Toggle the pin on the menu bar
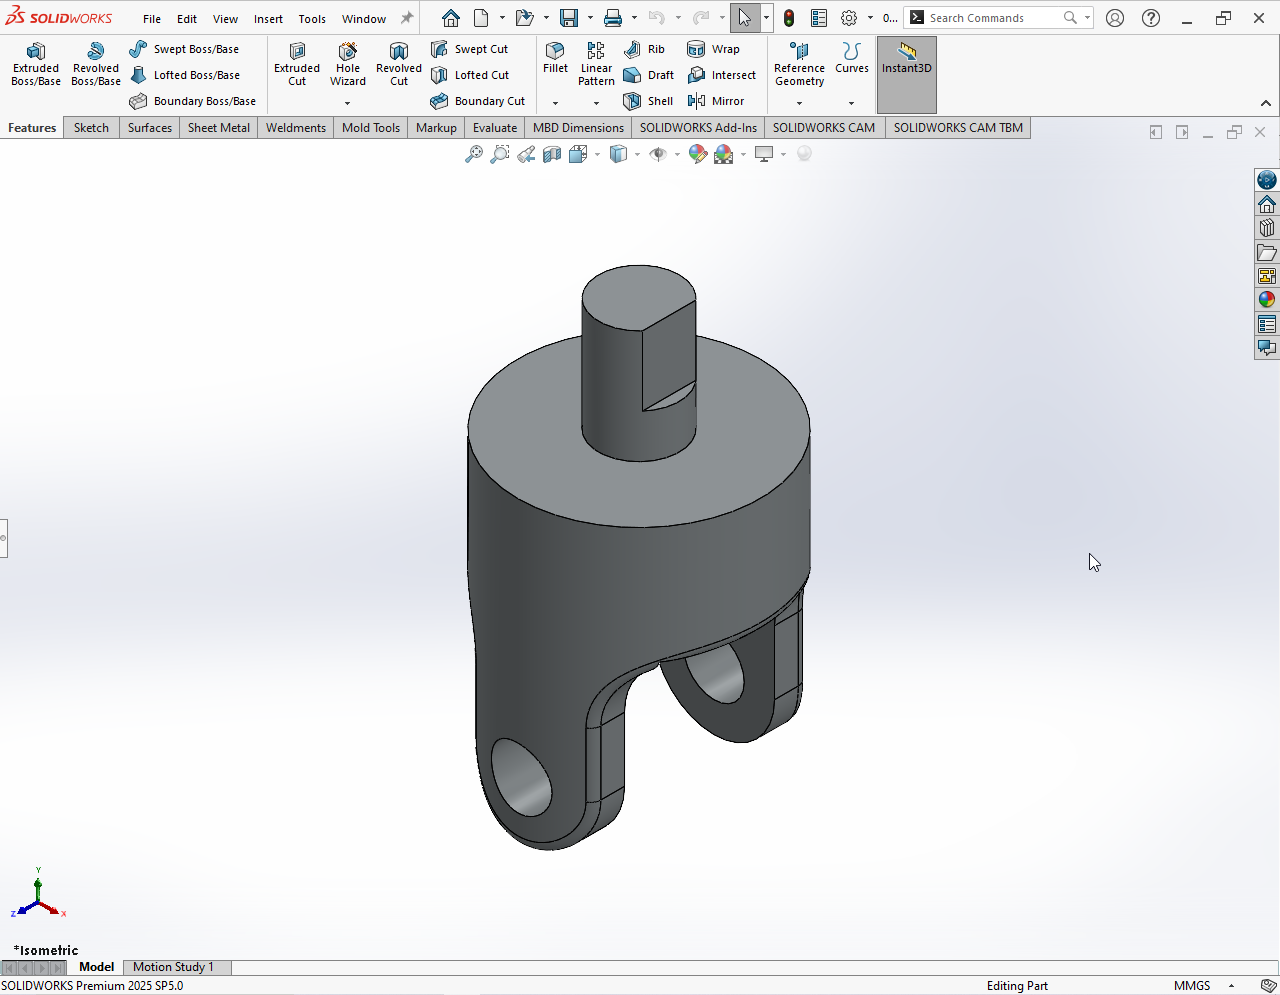Viewport: 1280px width, 995px height. (407, 18)
